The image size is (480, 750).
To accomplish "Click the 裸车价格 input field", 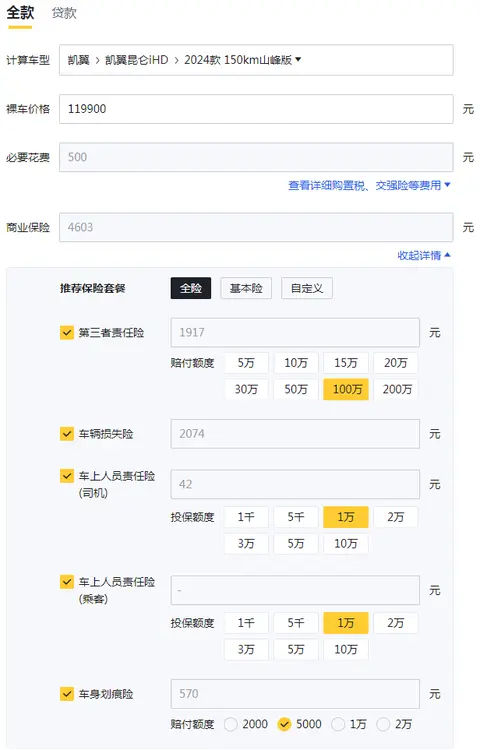I will 256,109.
